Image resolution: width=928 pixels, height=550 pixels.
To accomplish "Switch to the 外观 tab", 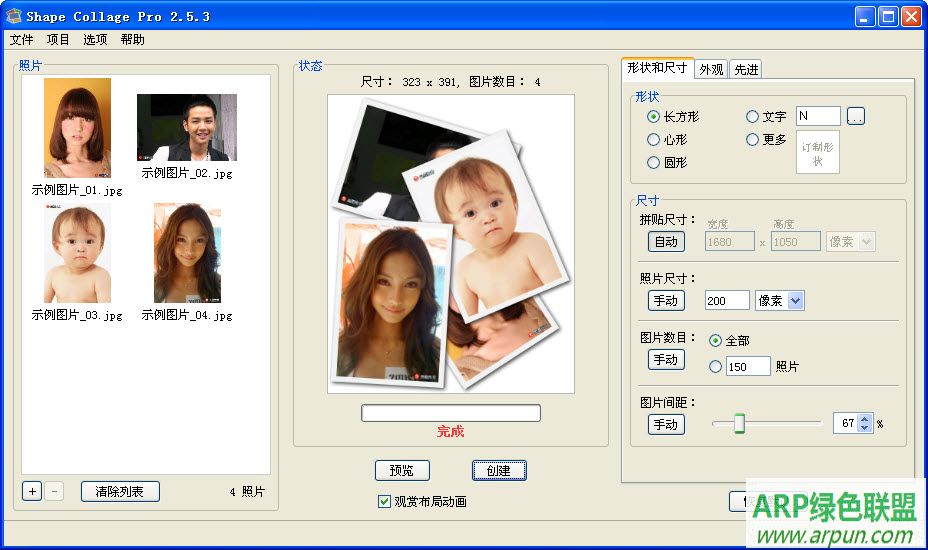I will pyautogui.click(x=711, y=69).
